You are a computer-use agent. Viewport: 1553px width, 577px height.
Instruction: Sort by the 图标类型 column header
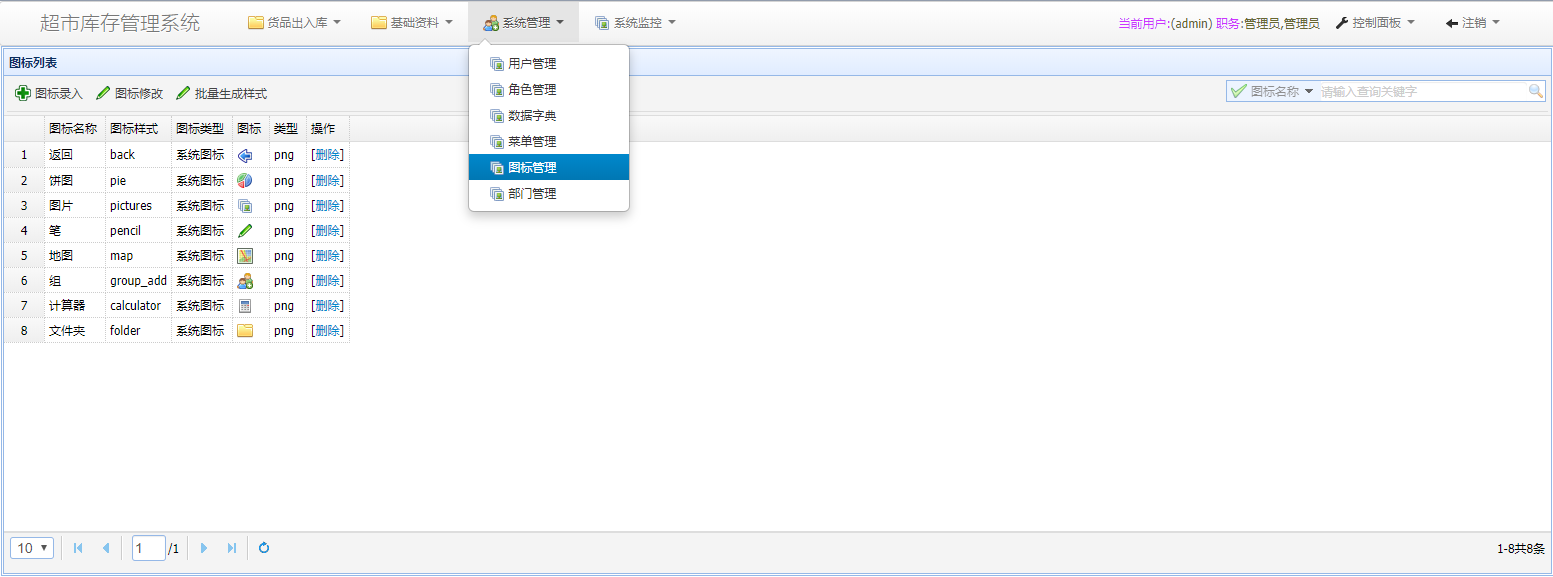(201, 129)
